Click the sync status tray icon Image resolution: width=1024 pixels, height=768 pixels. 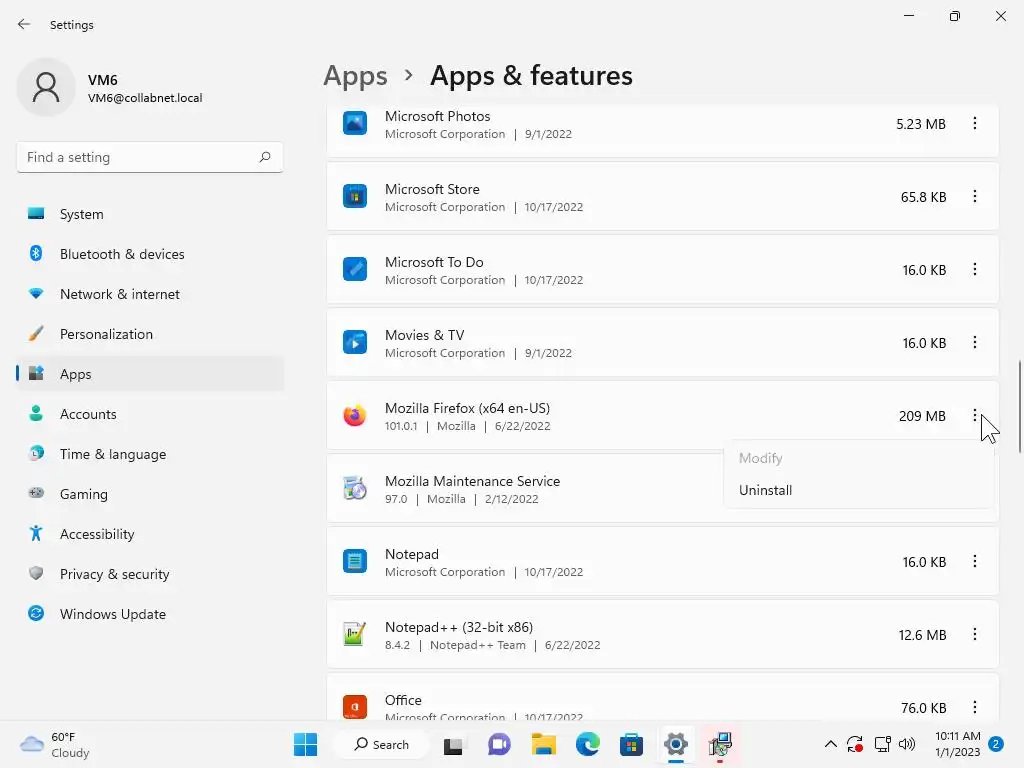coord(855,744)
